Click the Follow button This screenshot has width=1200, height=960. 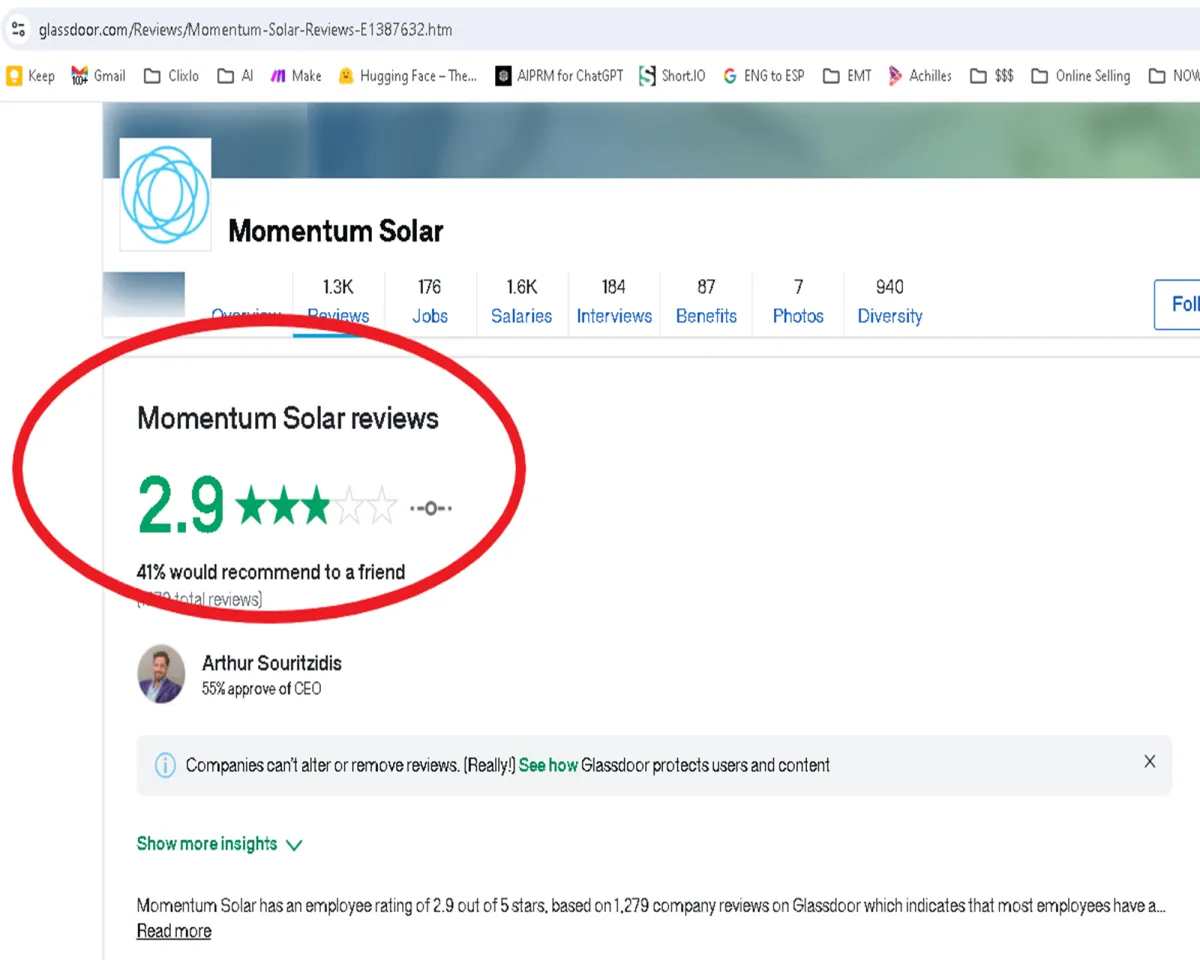[x=1177, y=304]
